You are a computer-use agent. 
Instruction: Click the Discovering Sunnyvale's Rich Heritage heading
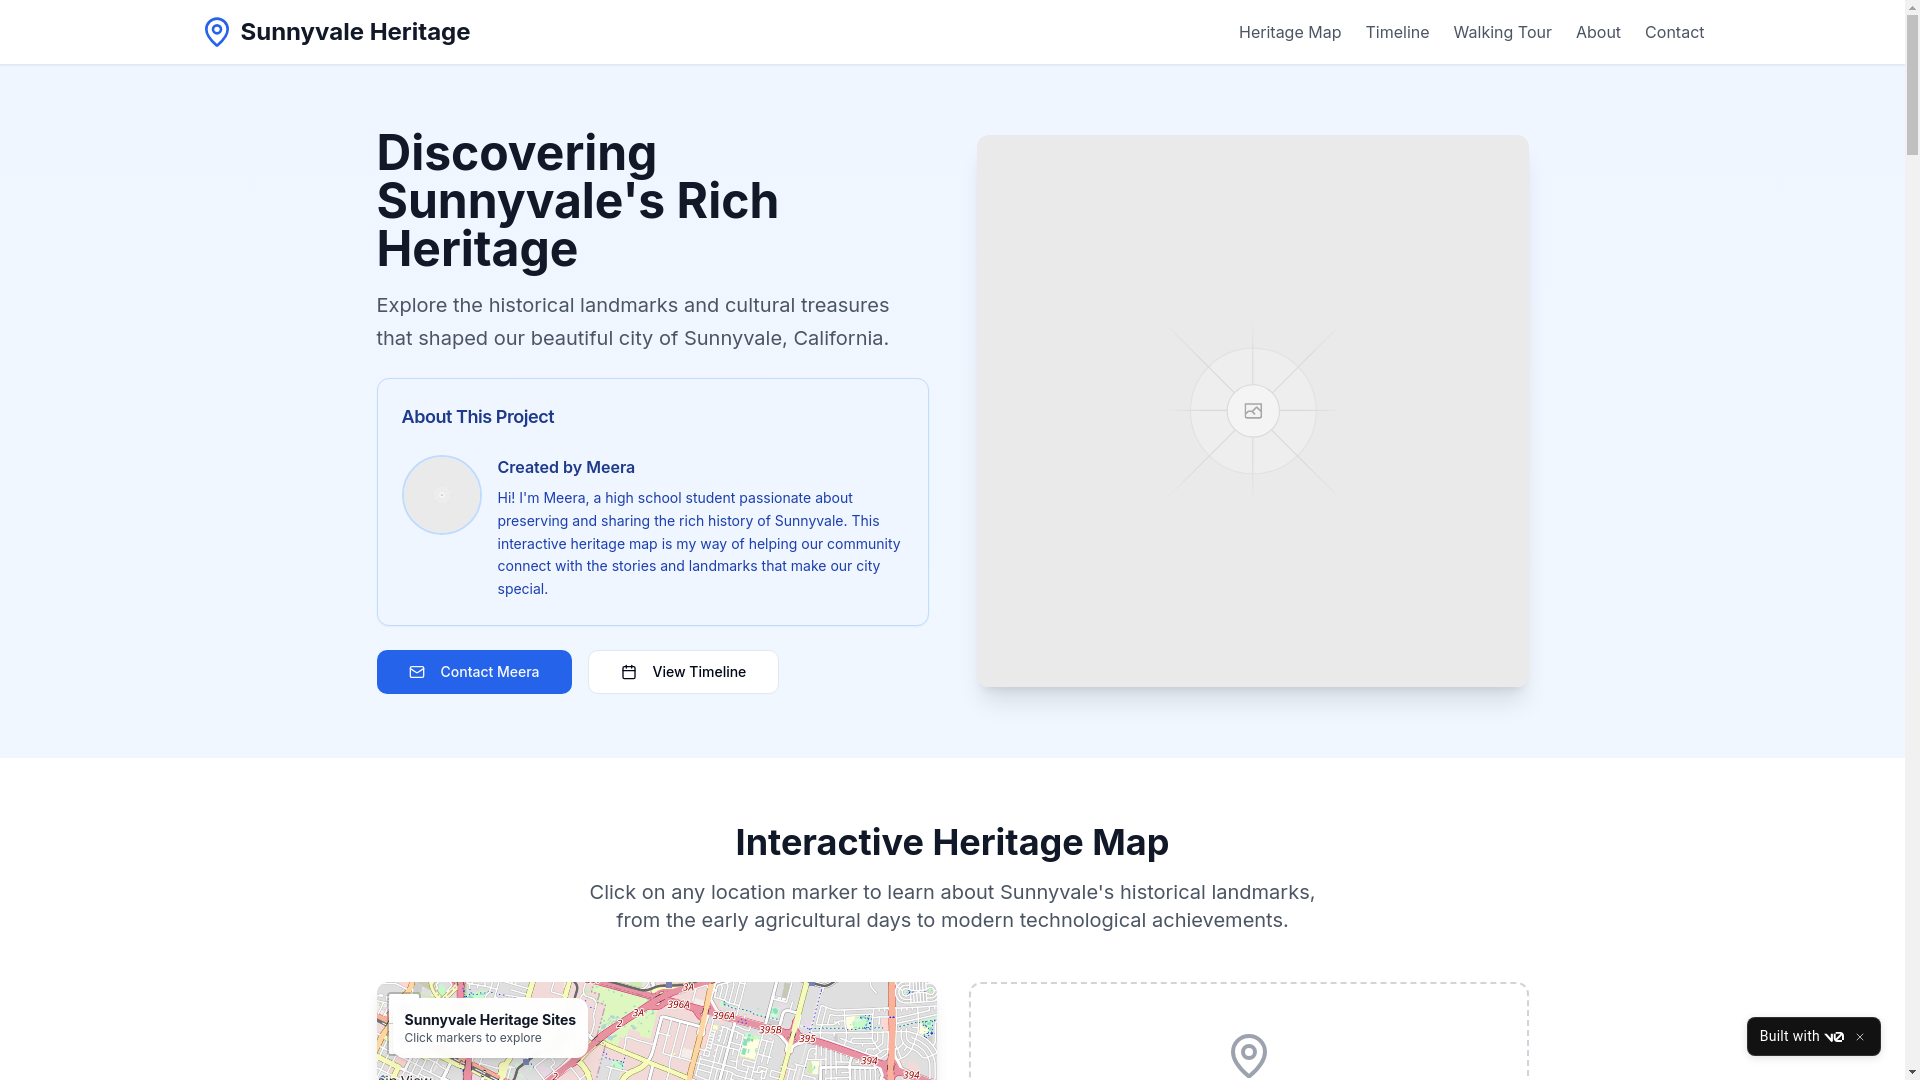tap(577, 201)
